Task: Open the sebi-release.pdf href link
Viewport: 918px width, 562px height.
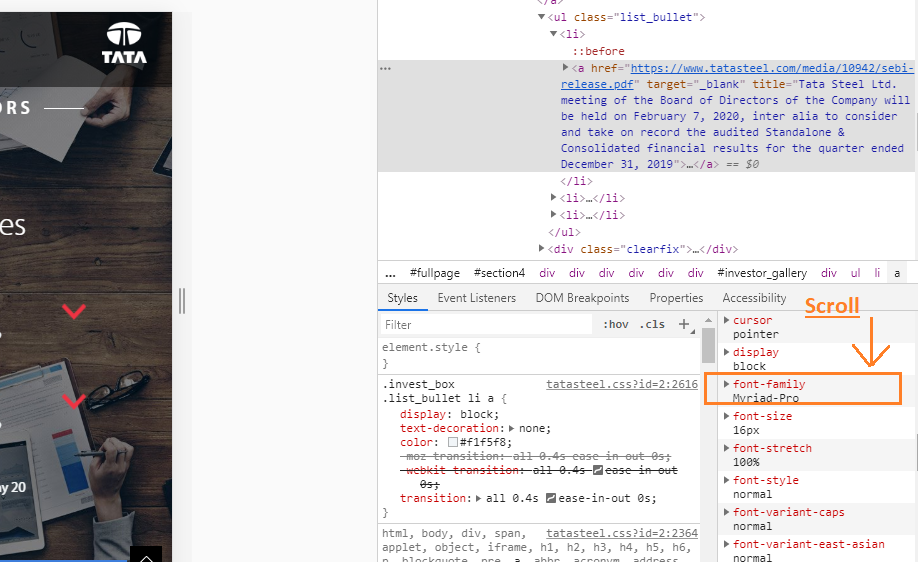Action: coord(737,76)
